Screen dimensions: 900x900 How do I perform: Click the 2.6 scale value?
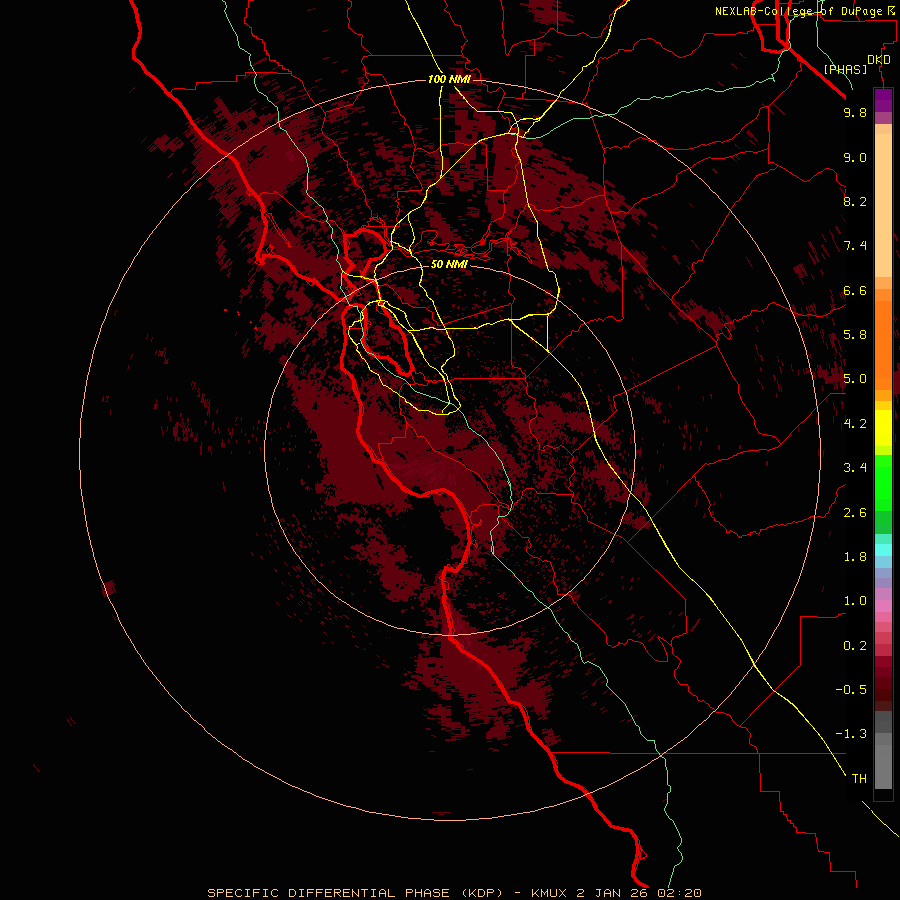pos(855,513)
